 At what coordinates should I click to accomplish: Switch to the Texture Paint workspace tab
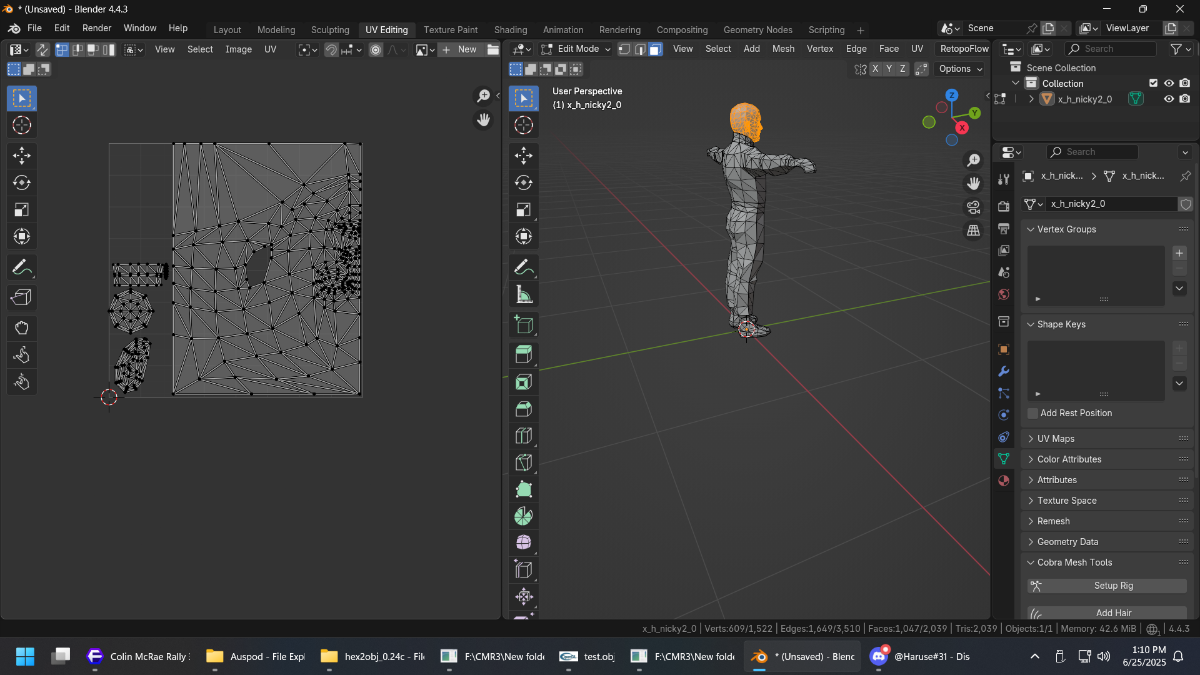[451, 30]
